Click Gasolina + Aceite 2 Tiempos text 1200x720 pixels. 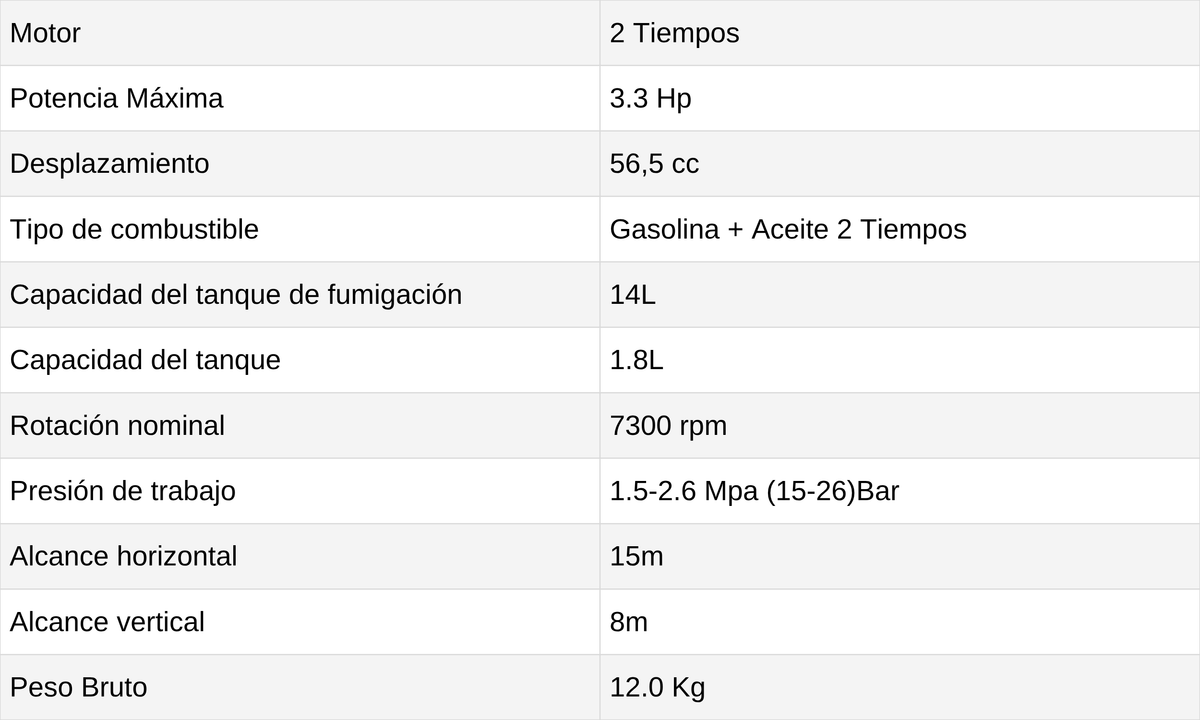tap(788, 229)
